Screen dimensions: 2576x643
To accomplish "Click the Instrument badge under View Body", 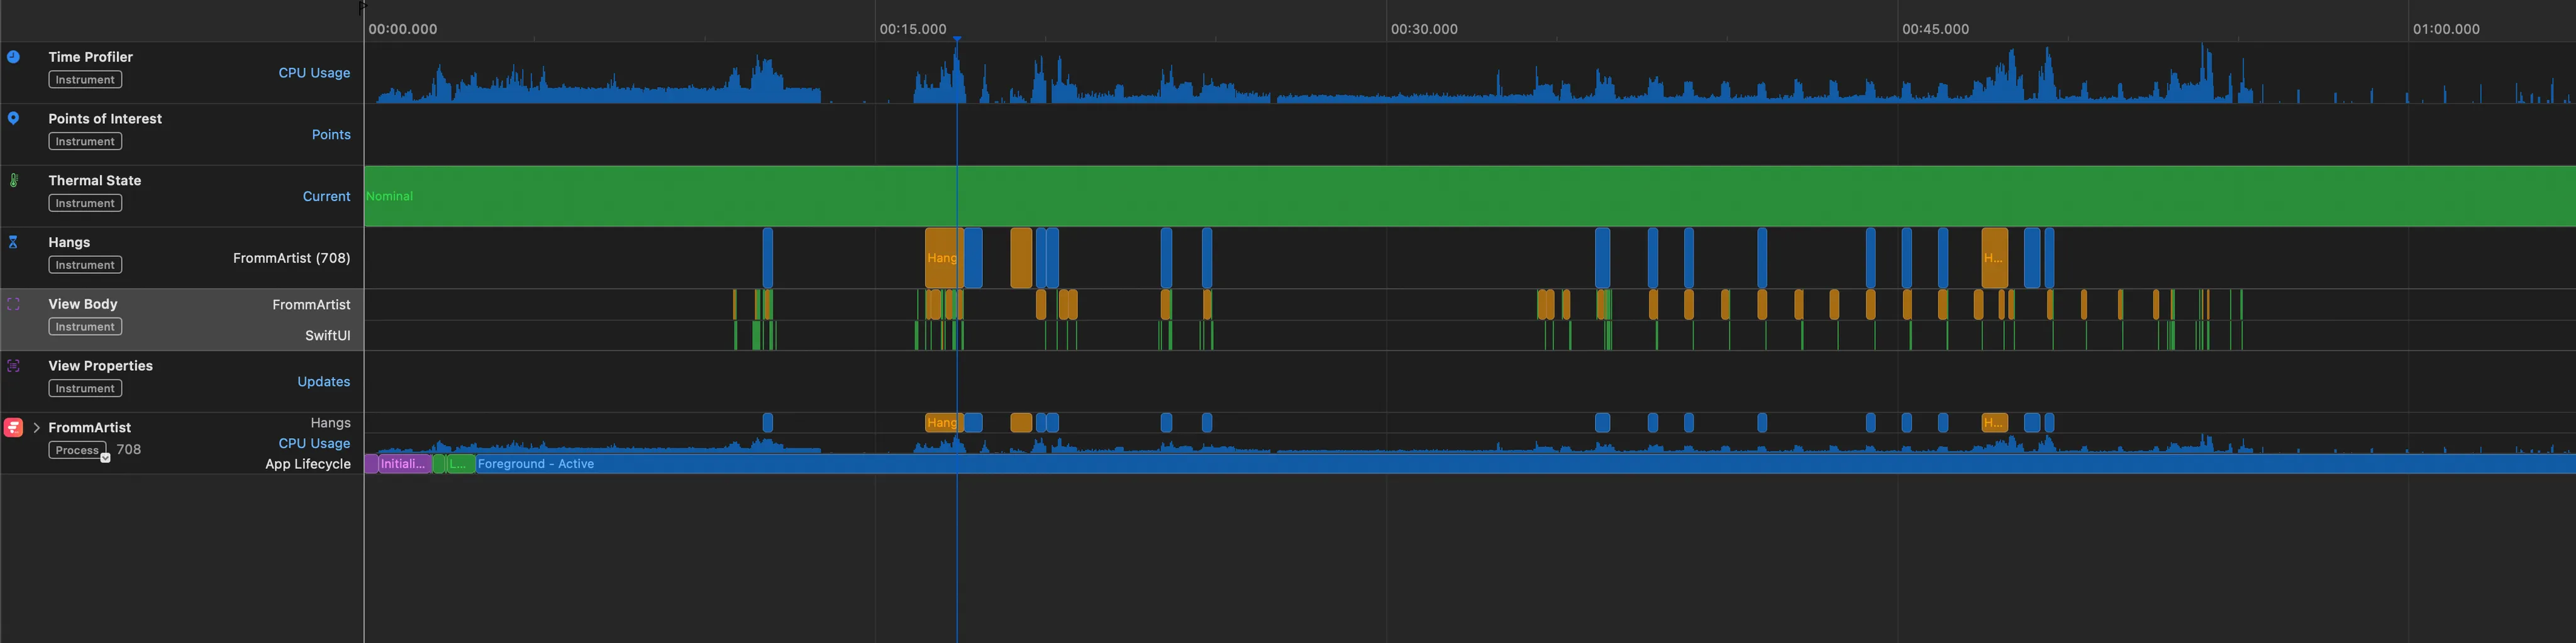I will [85, 327].
